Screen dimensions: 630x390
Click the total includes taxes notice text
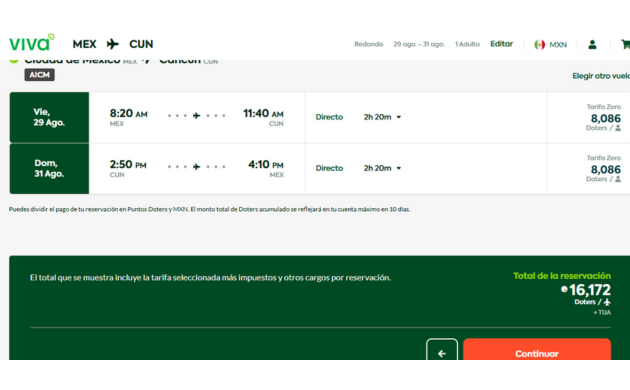coord(210,278)
